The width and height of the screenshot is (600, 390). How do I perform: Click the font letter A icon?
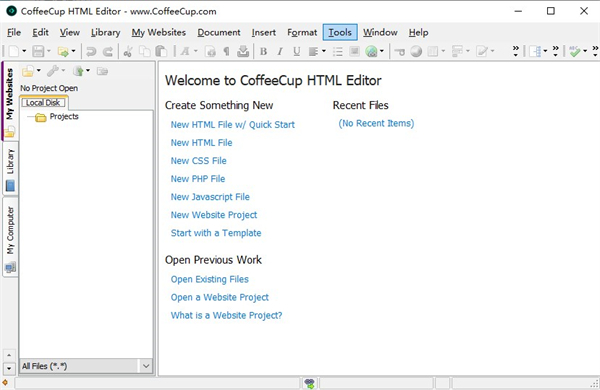pos(185,51)
